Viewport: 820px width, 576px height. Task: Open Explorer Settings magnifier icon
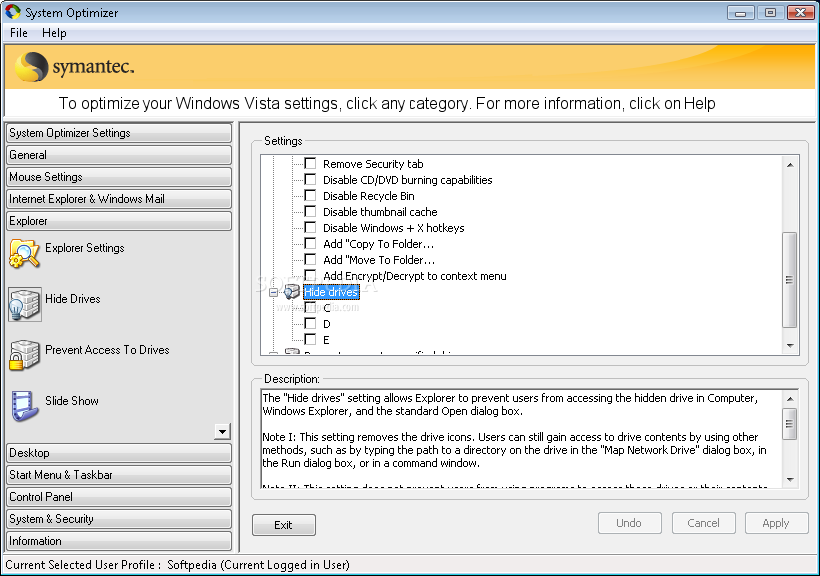[x=24, y=254]
